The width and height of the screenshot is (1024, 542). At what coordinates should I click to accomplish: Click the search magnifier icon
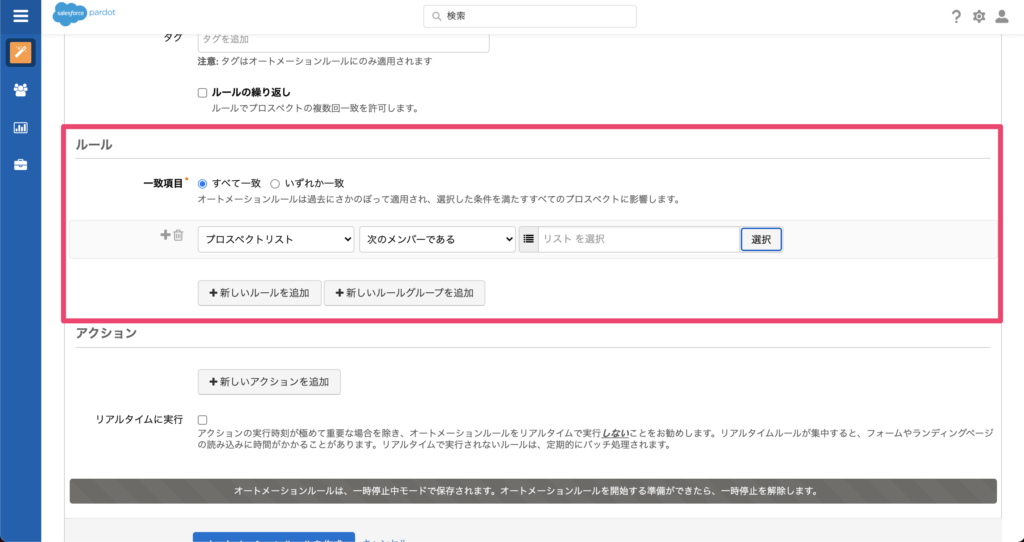click(x=436, y=16)
